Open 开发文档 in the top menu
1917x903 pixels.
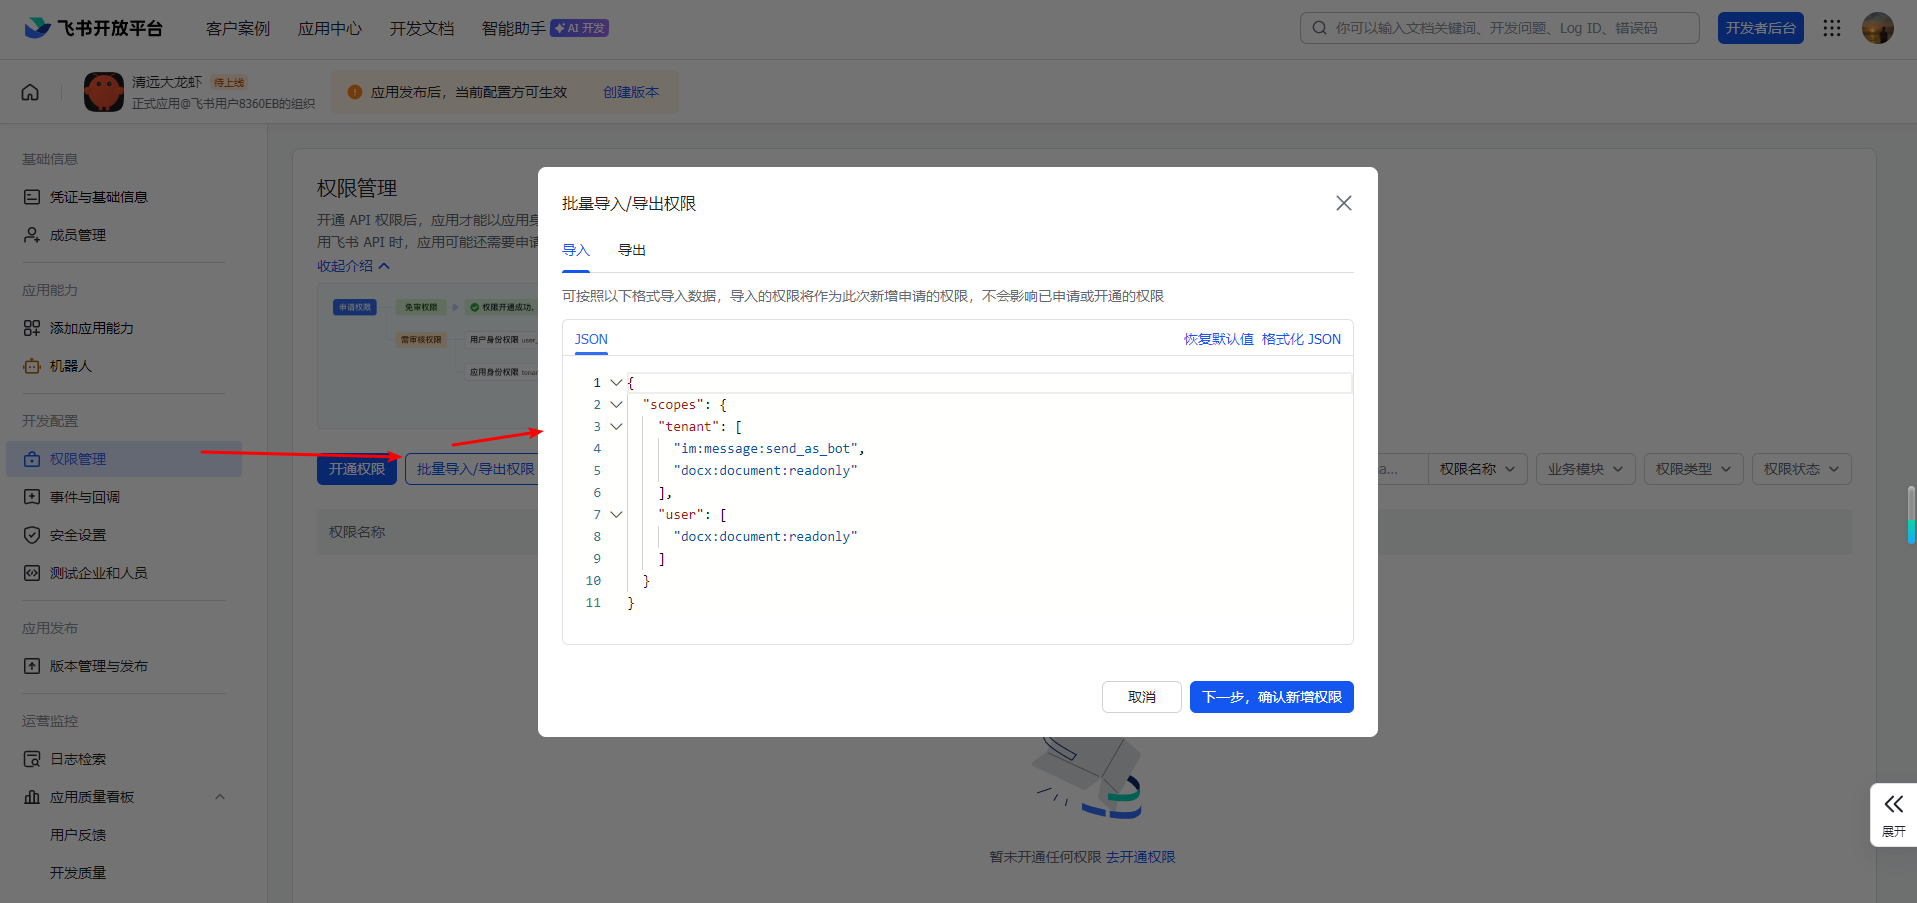[421, 28]
